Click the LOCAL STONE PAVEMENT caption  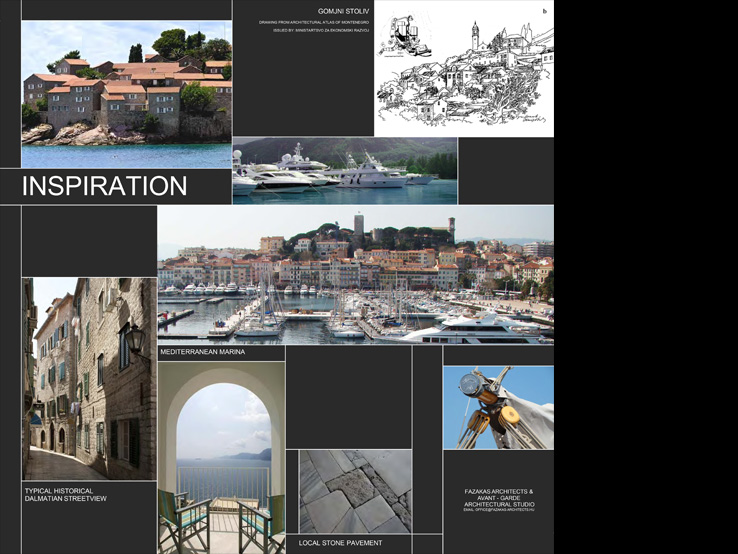pyautogui.click(x=340, y=543)
